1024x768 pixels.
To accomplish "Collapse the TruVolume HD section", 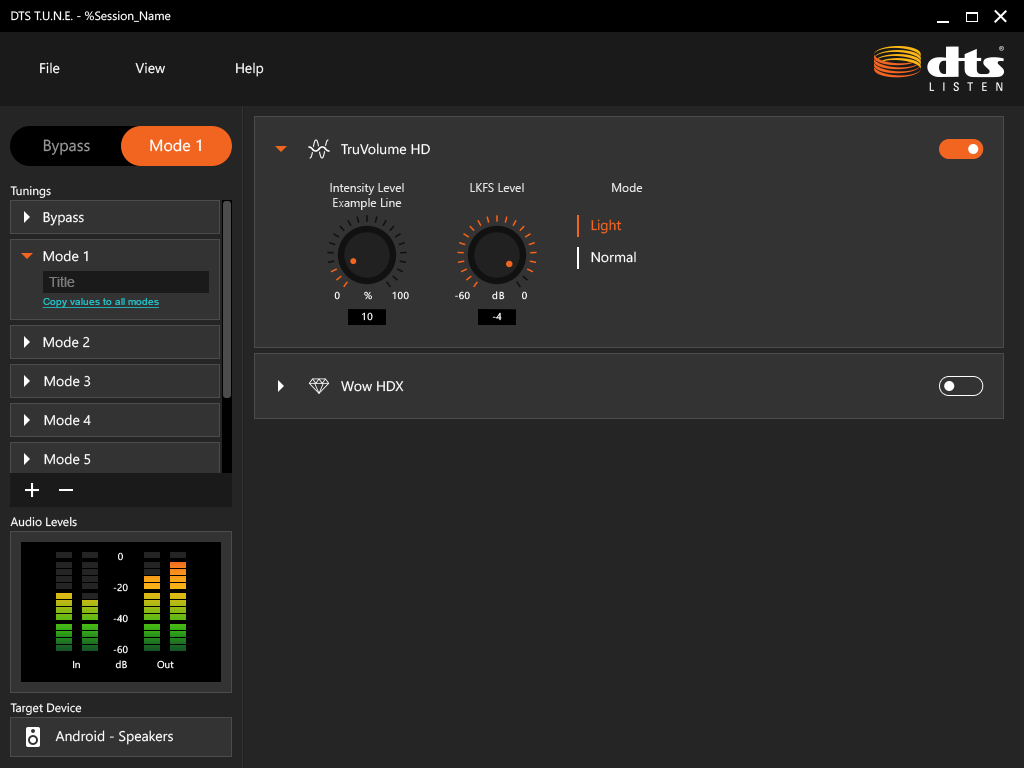I will (281, 149).
